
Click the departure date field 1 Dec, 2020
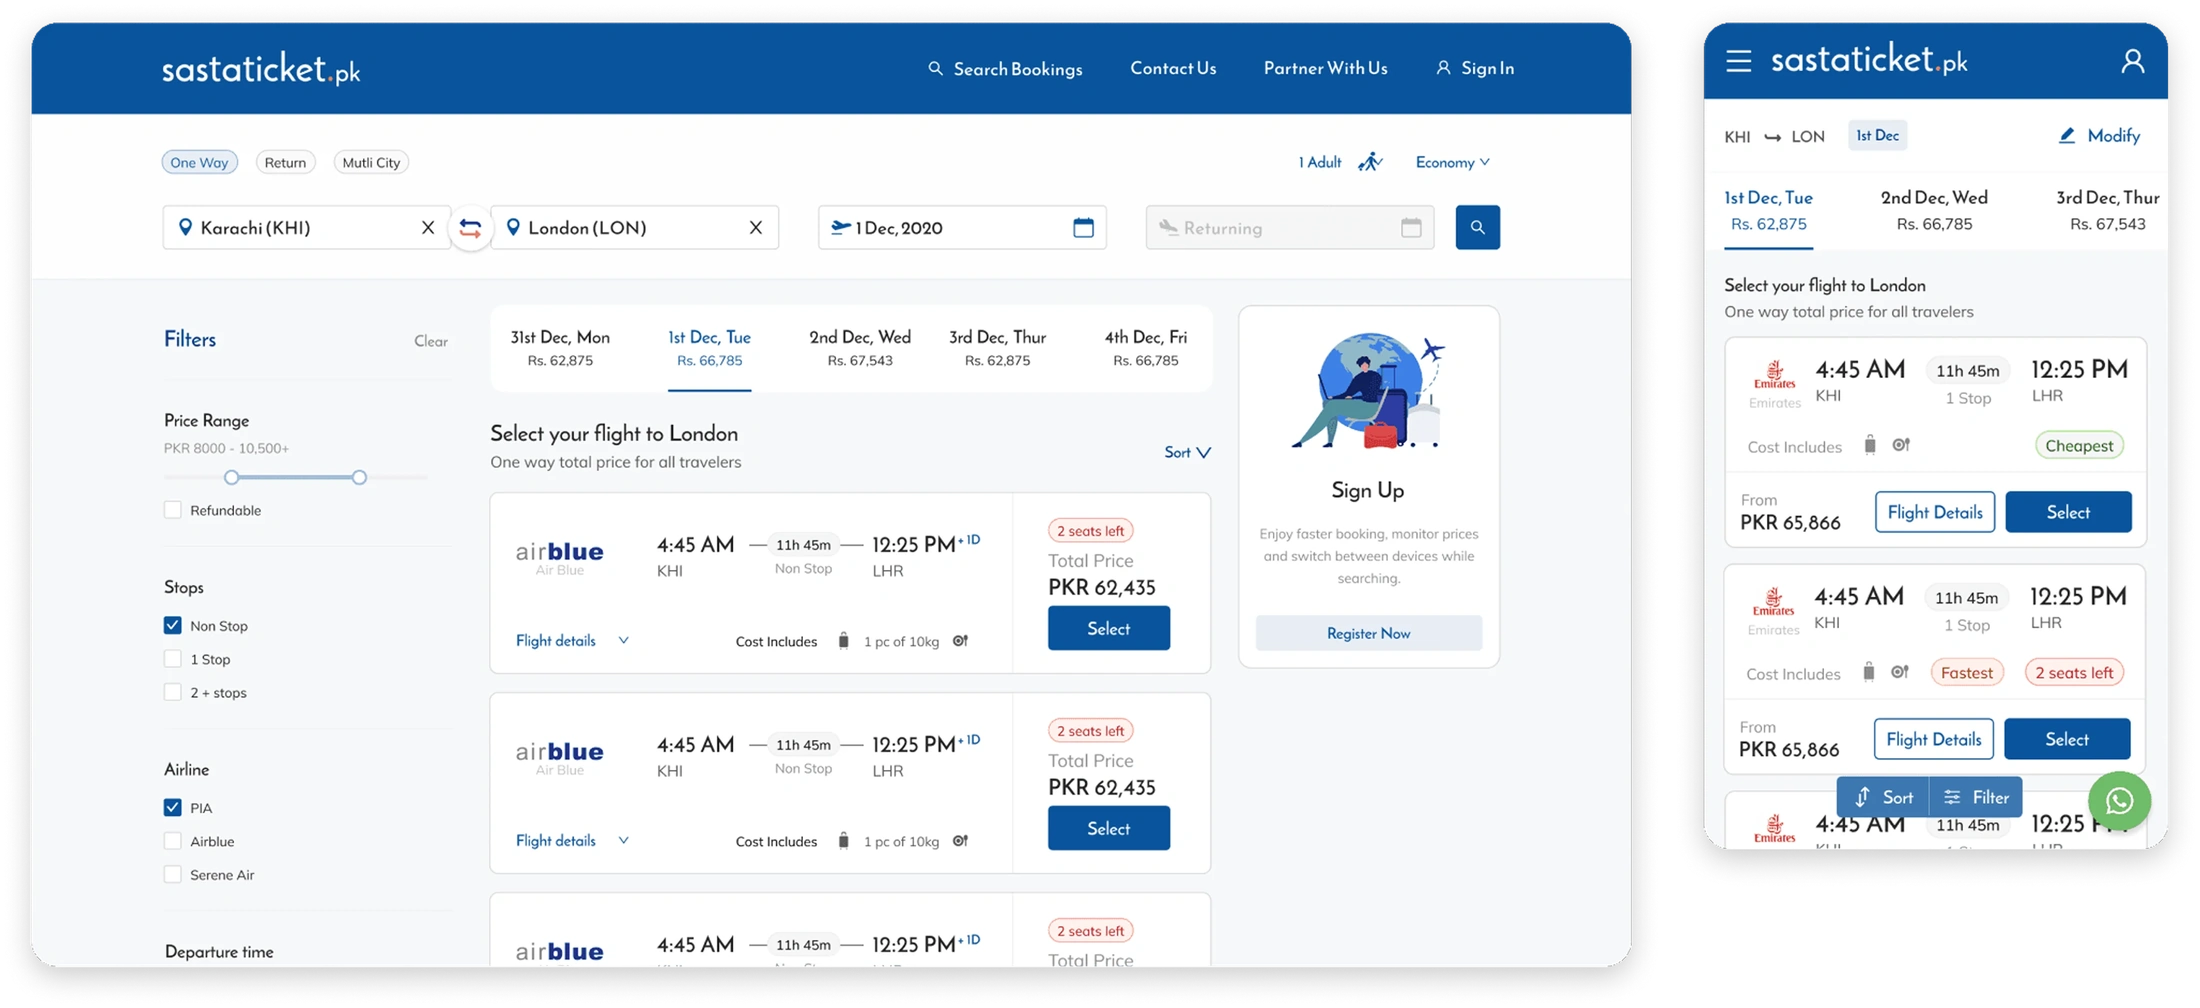(x=962, y=228)
